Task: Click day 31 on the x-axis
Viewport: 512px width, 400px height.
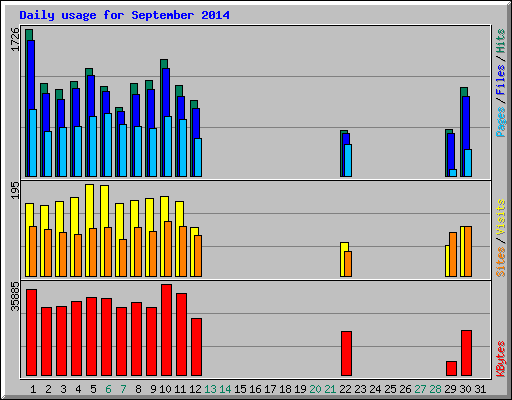Action: [x=480, y=389]
